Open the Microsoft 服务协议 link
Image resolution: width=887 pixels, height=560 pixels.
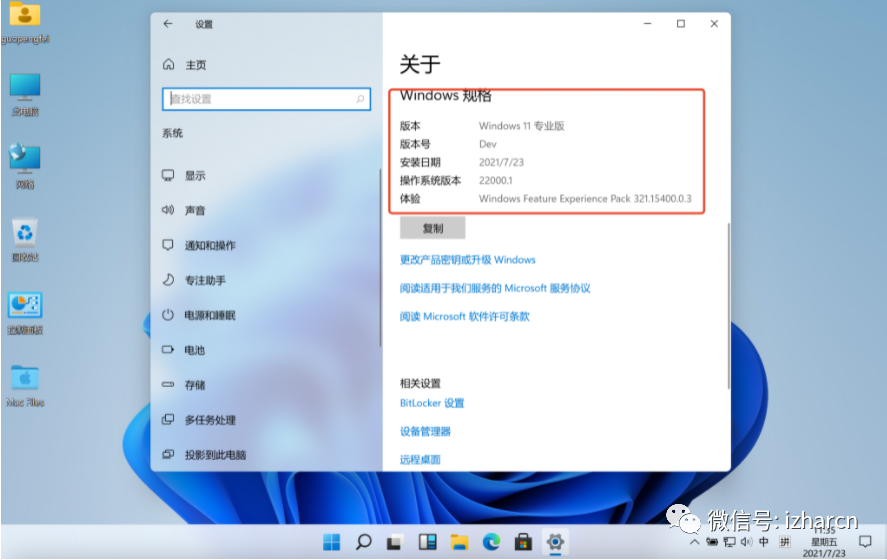click(495, 288)
